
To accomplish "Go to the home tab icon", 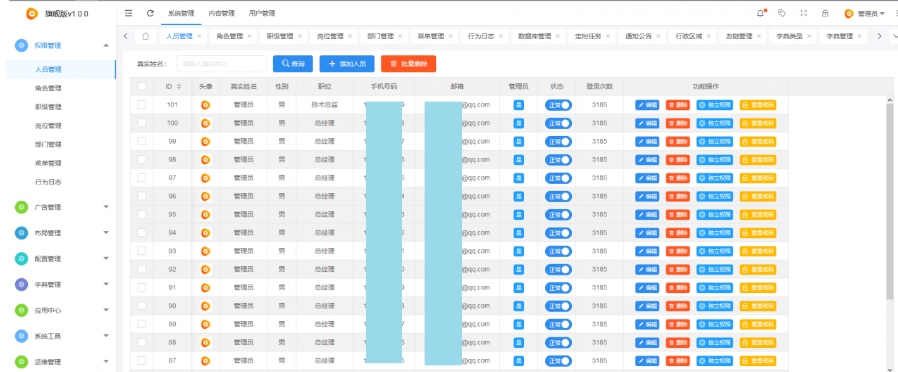I will tap(145, 36).
